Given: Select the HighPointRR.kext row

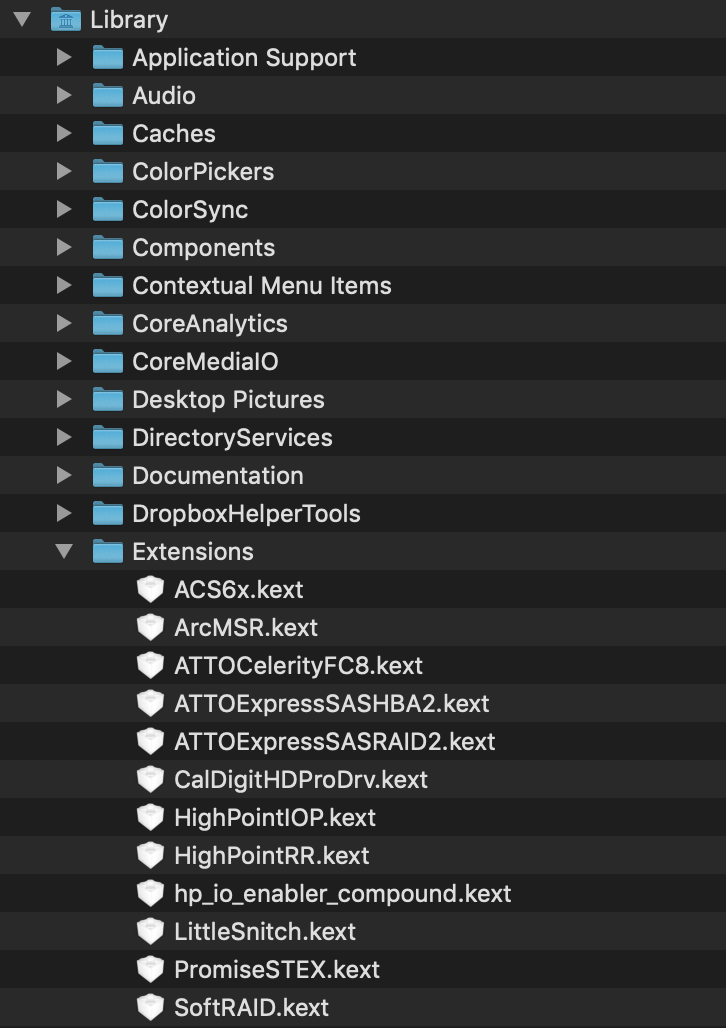Looking at the screenshot, I should (x=271, y=855).
